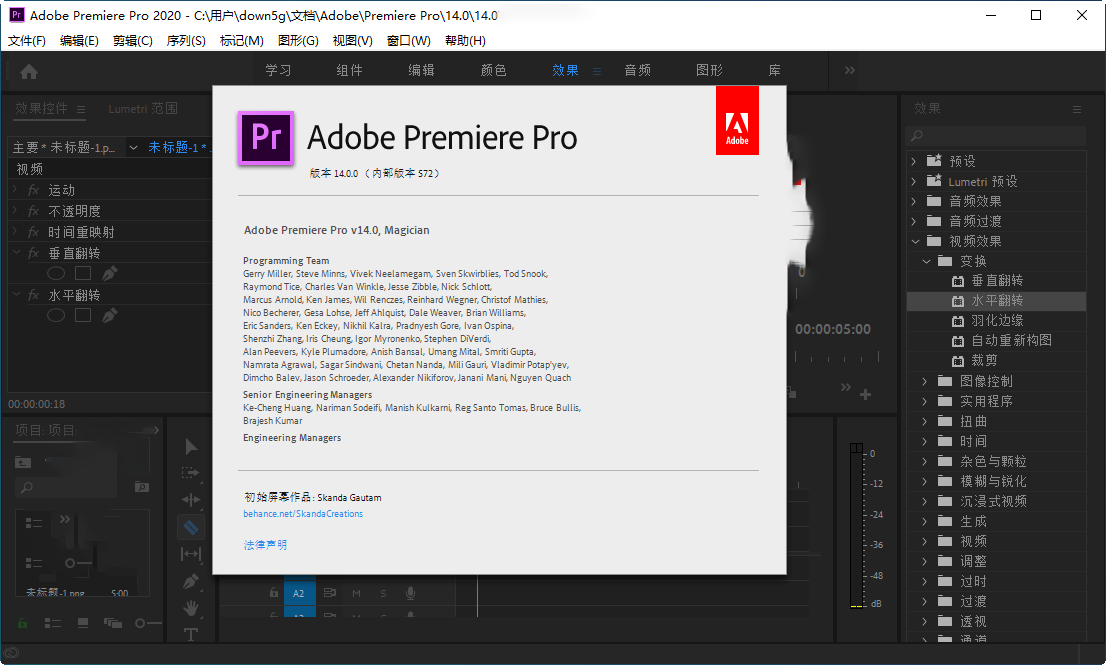1106x665 pixels.
Task: Open the Lumetri 范围 tab
Action: (x=143, y=109)
